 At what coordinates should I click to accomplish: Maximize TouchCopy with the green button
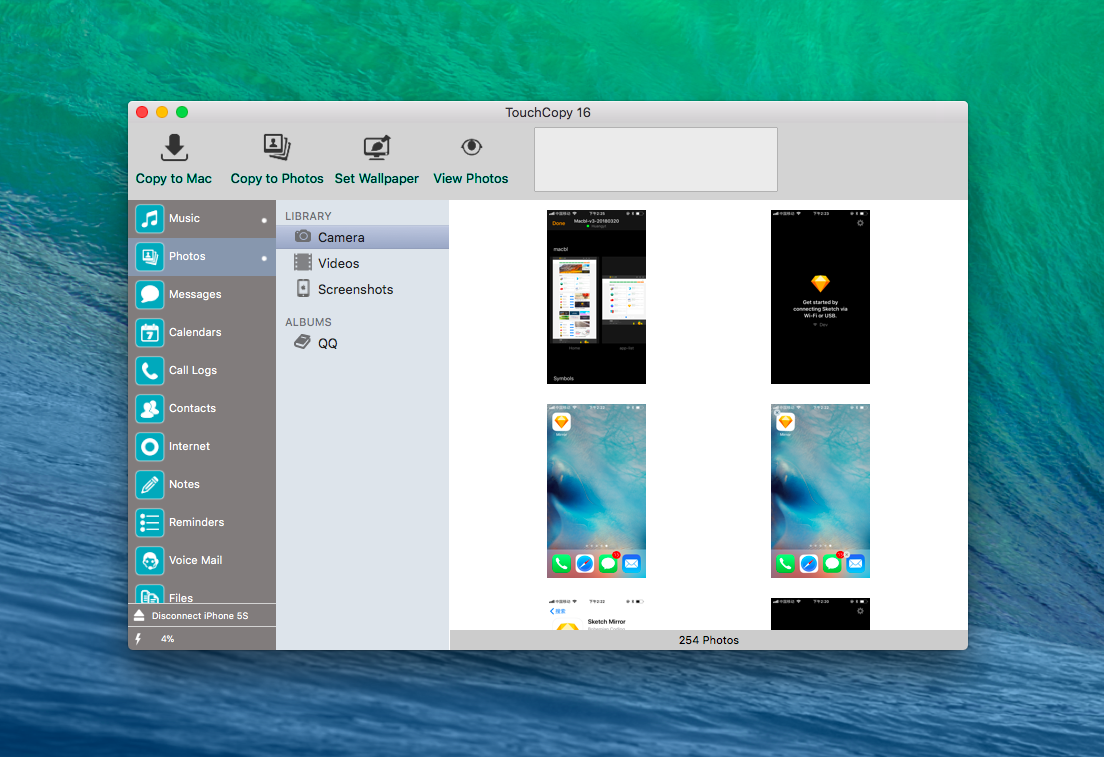(182, 112)
